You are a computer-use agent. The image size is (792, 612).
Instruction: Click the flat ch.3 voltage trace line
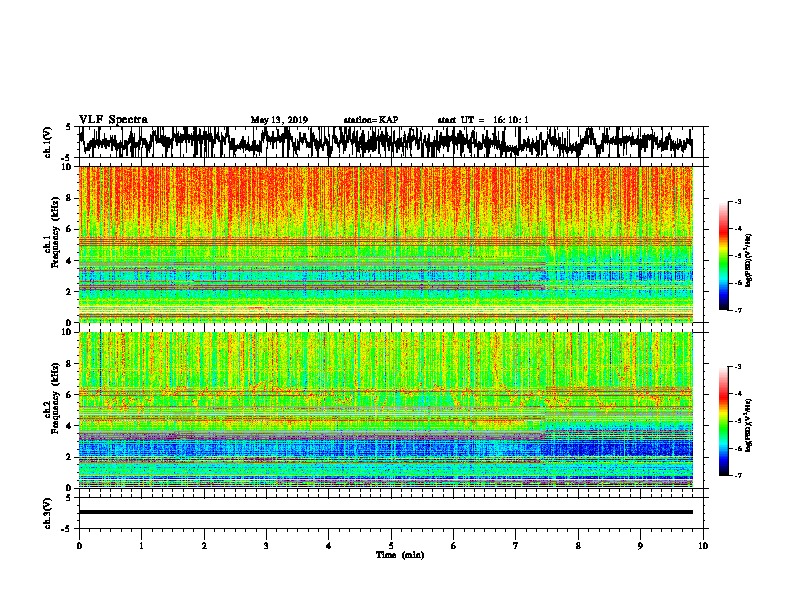(x=385, y=512)
